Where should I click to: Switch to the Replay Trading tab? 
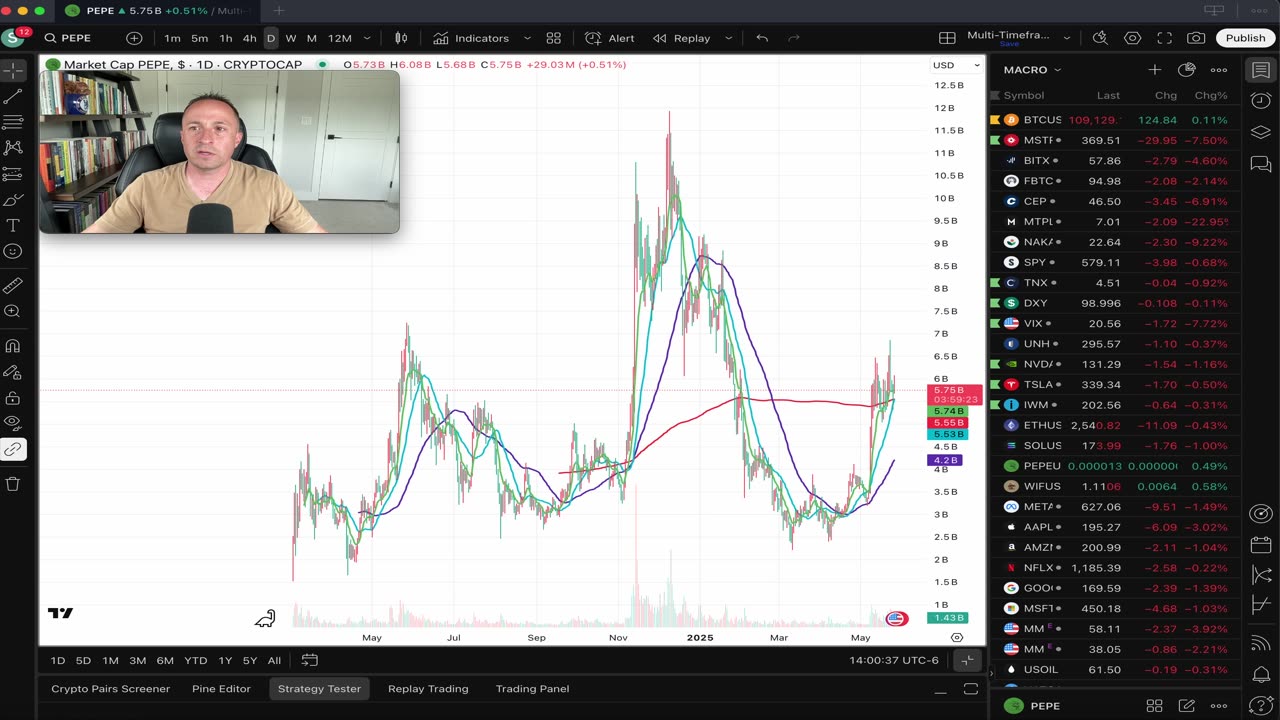click(428, 689)
